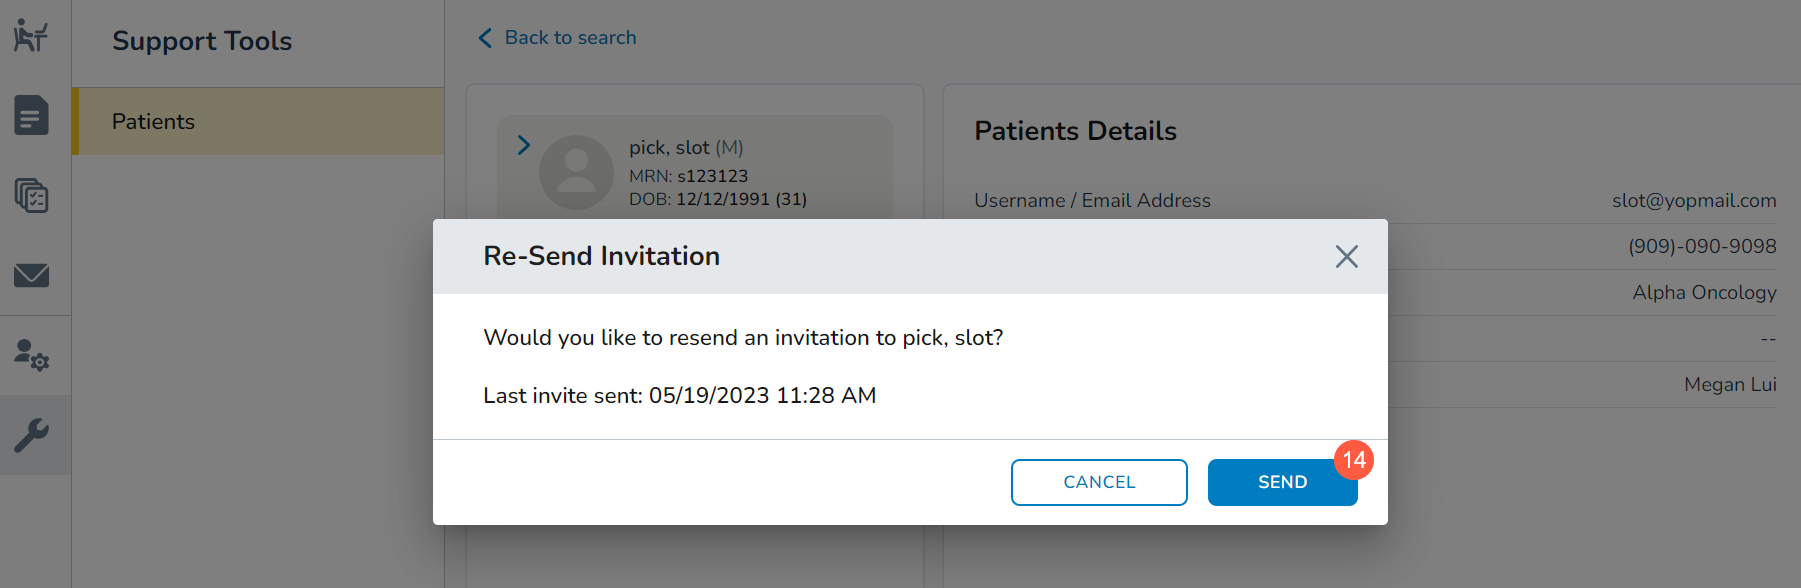
Task: Click the red 14 notification badge
Action: click(x=1354, y=460)
